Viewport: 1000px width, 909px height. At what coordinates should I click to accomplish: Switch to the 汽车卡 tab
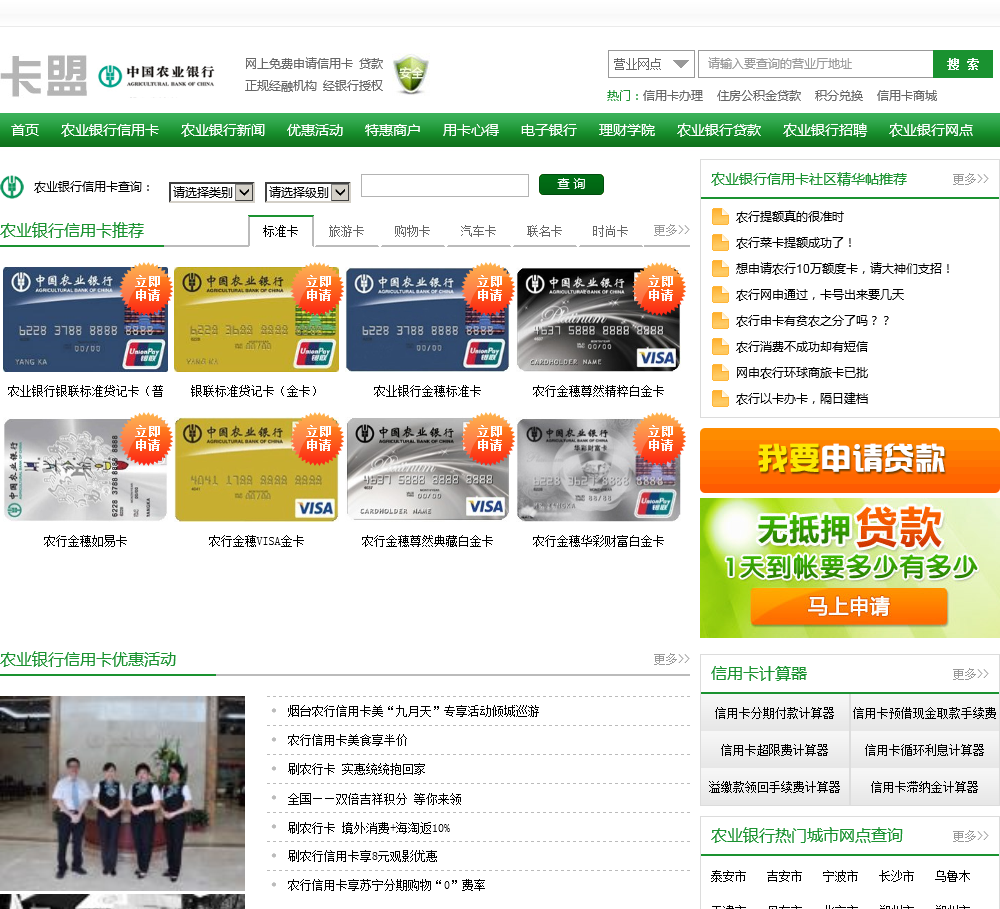(x=478, y=232)
